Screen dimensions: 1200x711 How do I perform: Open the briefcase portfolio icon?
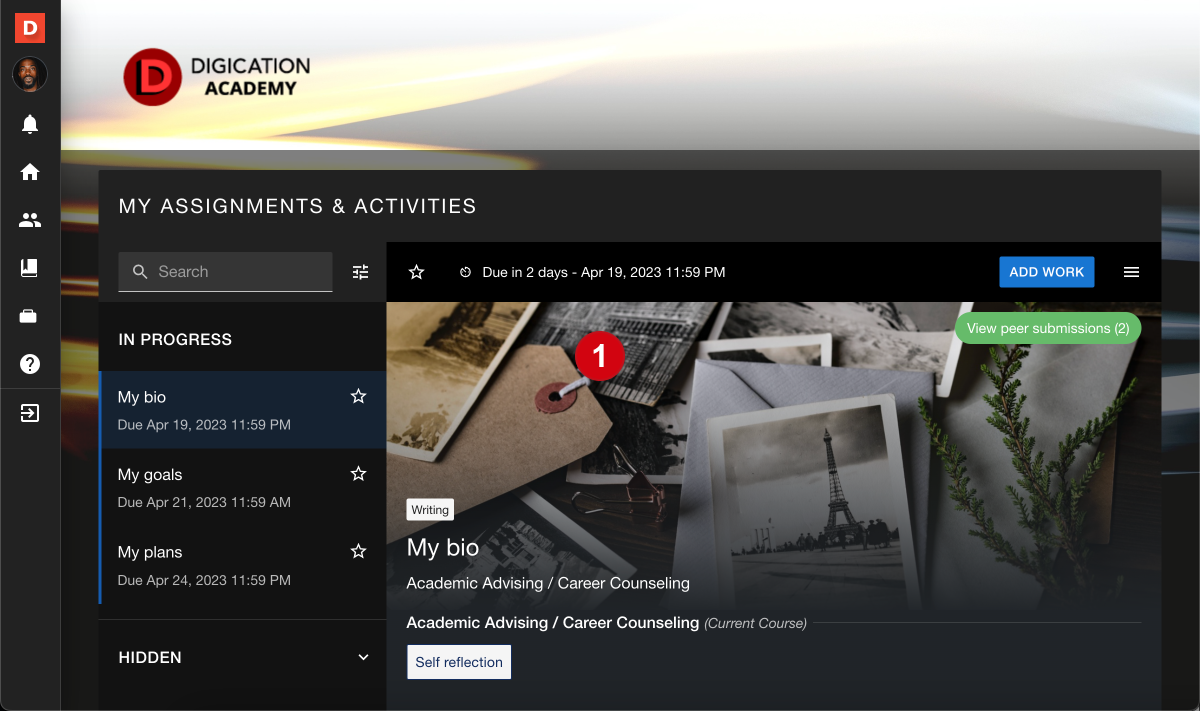[30, 316]
